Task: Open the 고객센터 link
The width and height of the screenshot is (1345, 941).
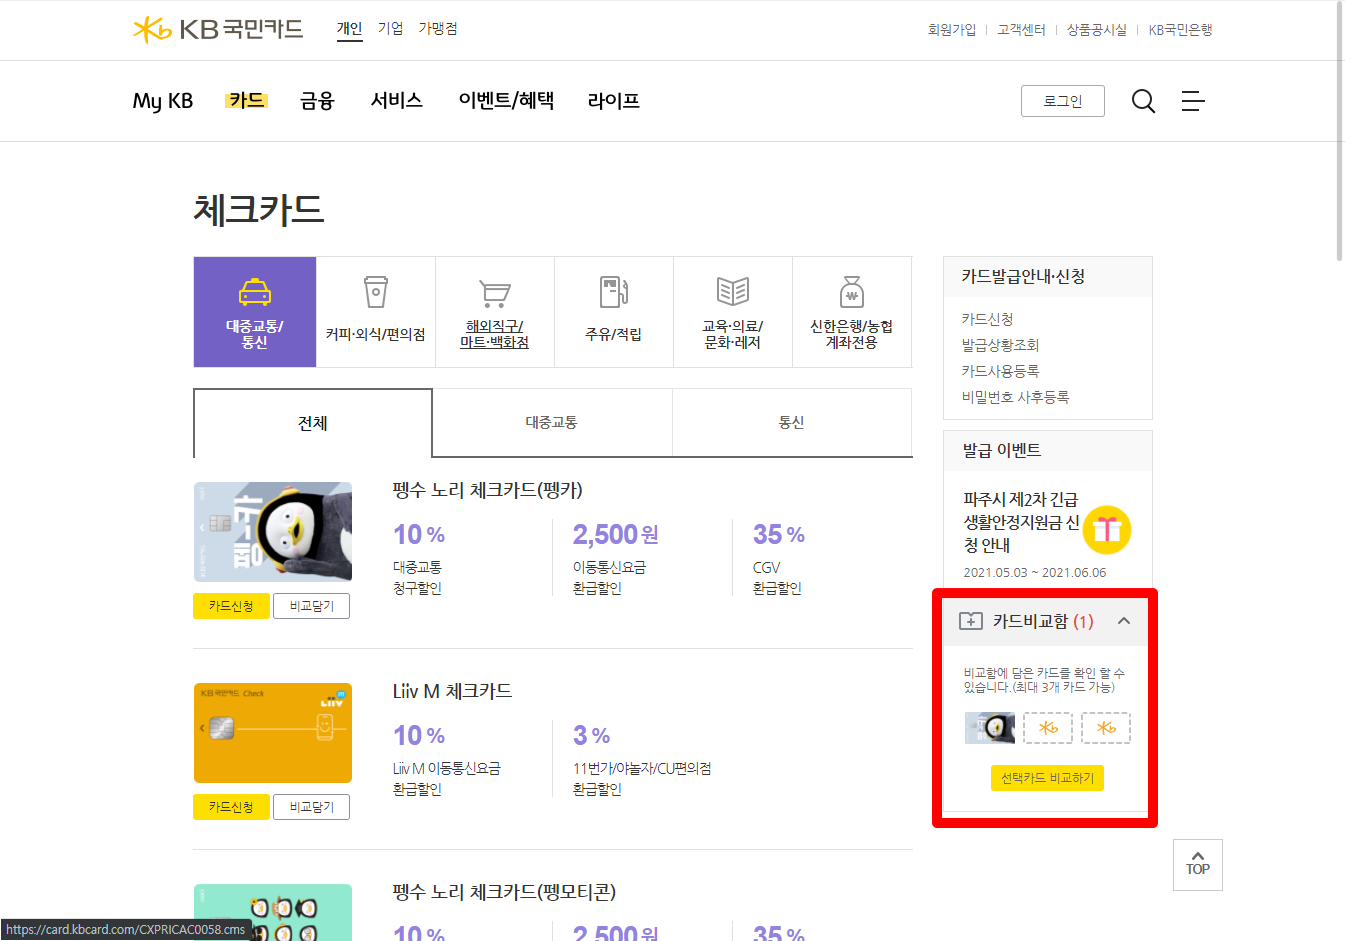Action: click(x=1021, y=30)
